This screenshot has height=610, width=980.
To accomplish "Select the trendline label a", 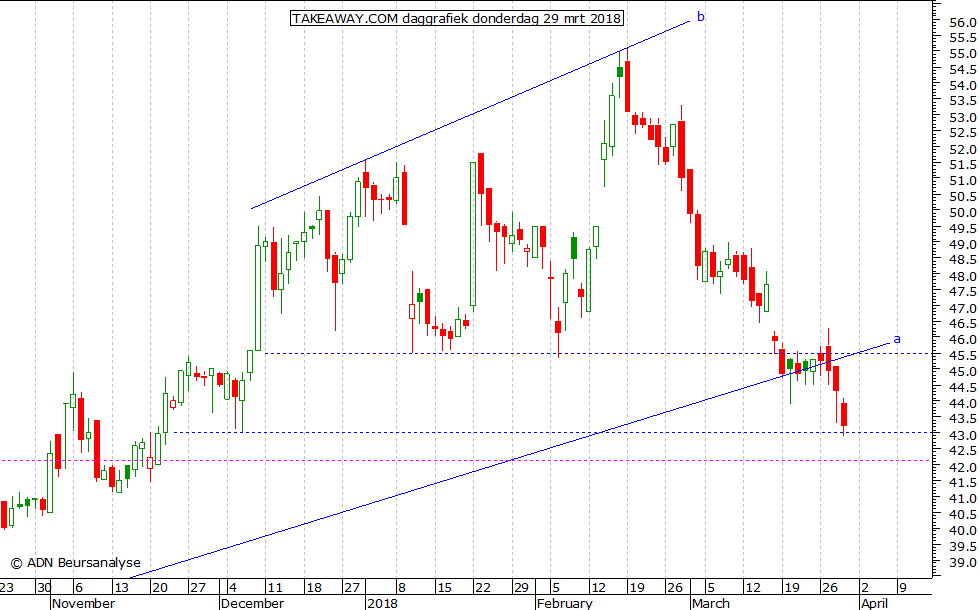I will coord(897,339).
